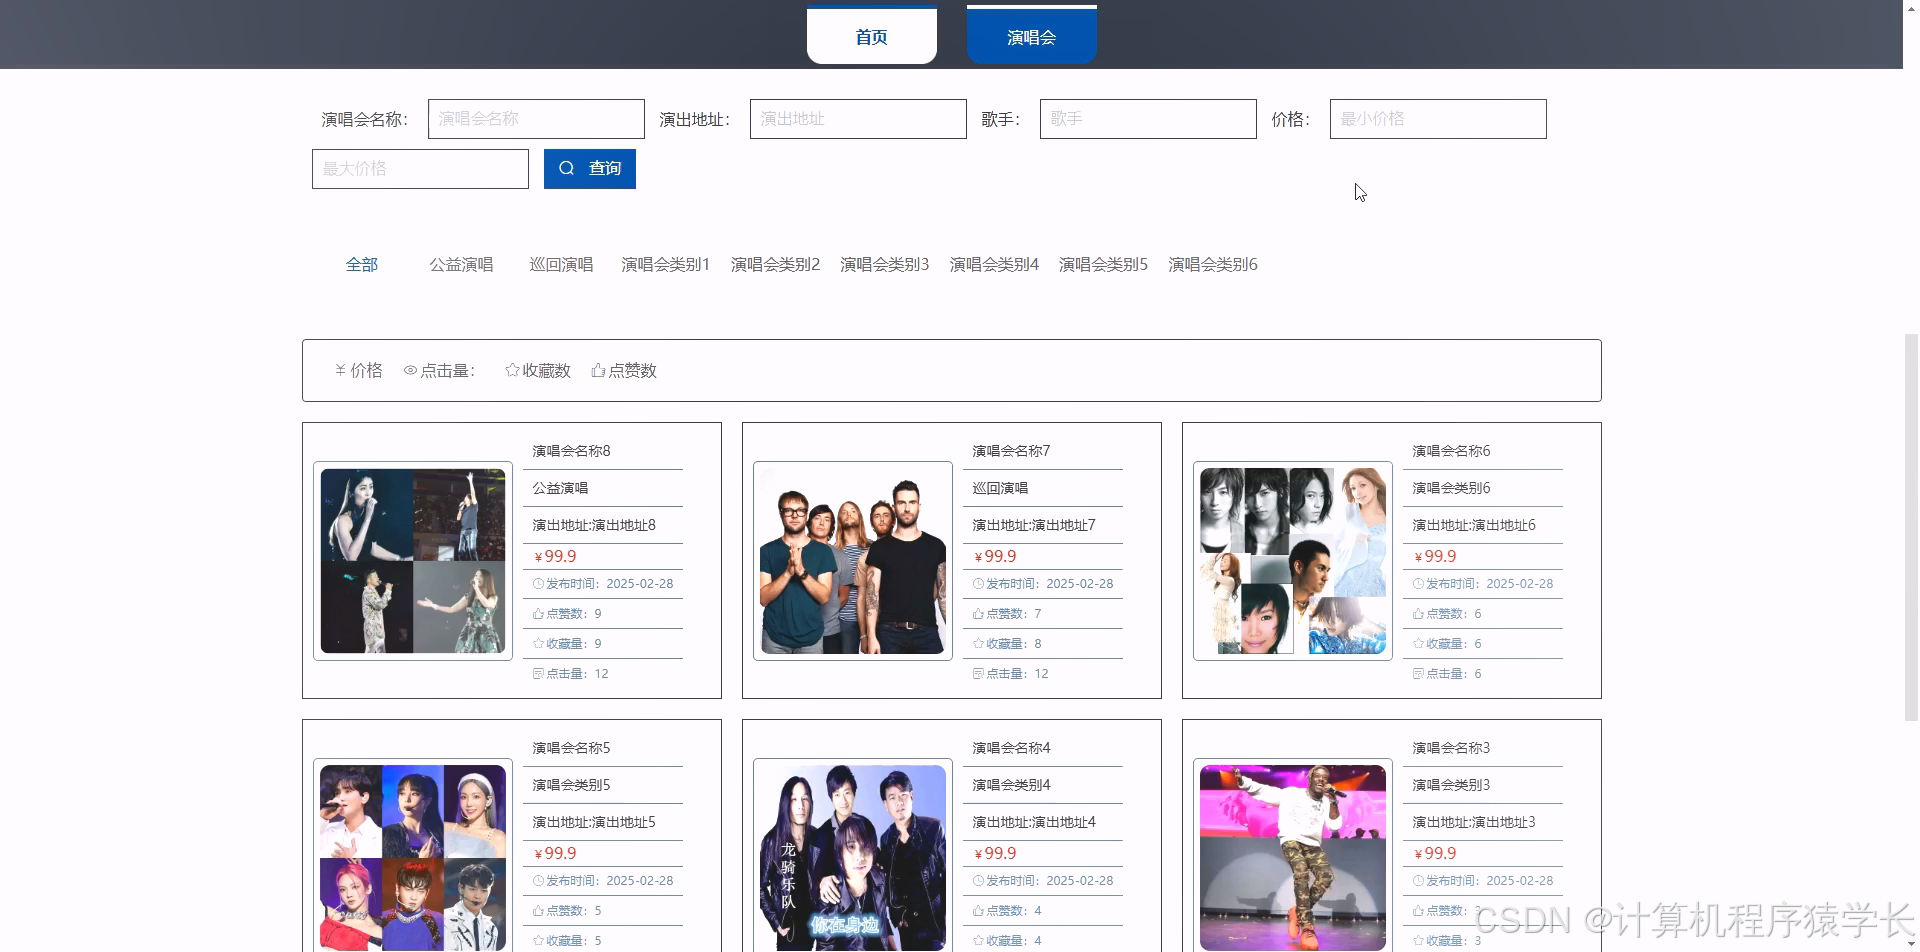1920x952 pixels.
Task: Click the 点击量 icon on 演唱会名称8 card
Action: [538, 673]
